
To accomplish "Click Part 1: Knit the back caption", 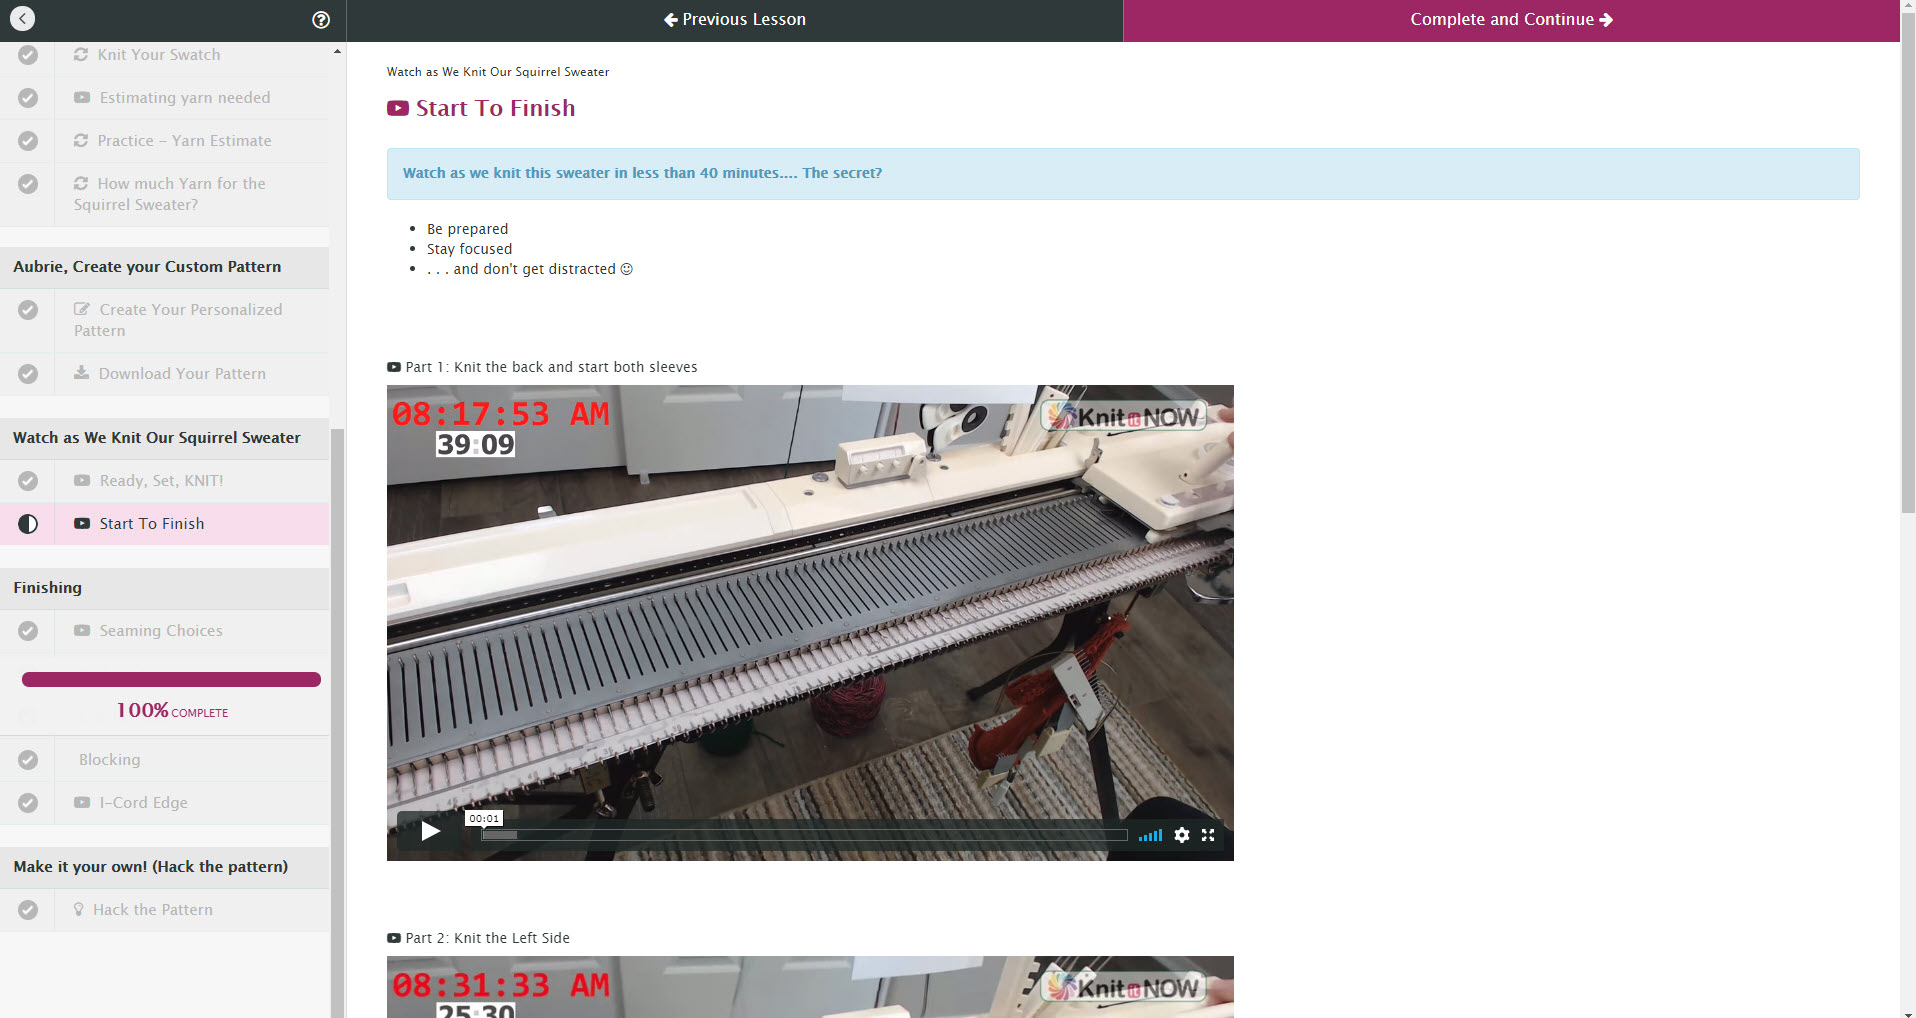I will [x=551, y=367].
